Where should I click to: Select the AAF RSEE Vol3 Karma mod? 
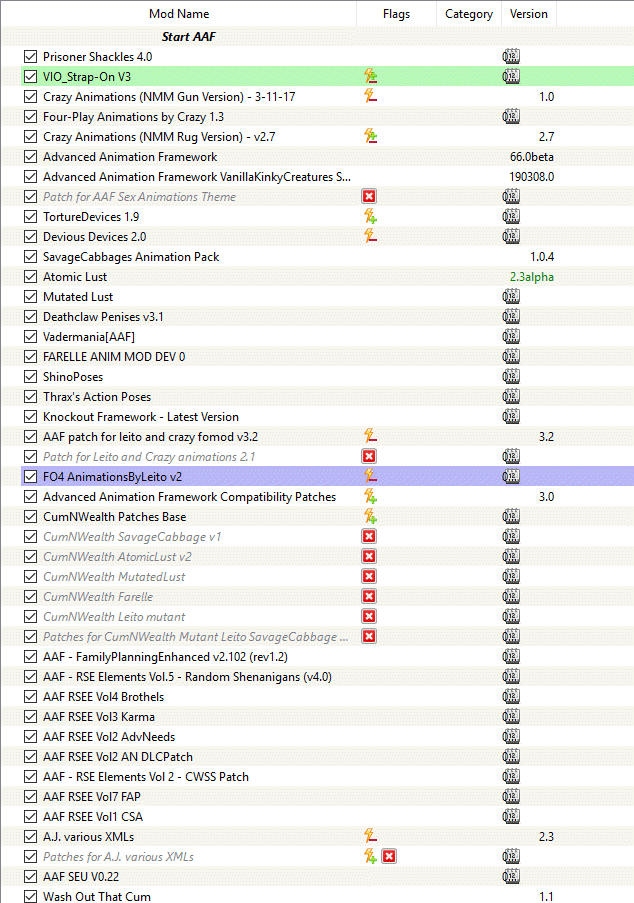pos(98,717)
